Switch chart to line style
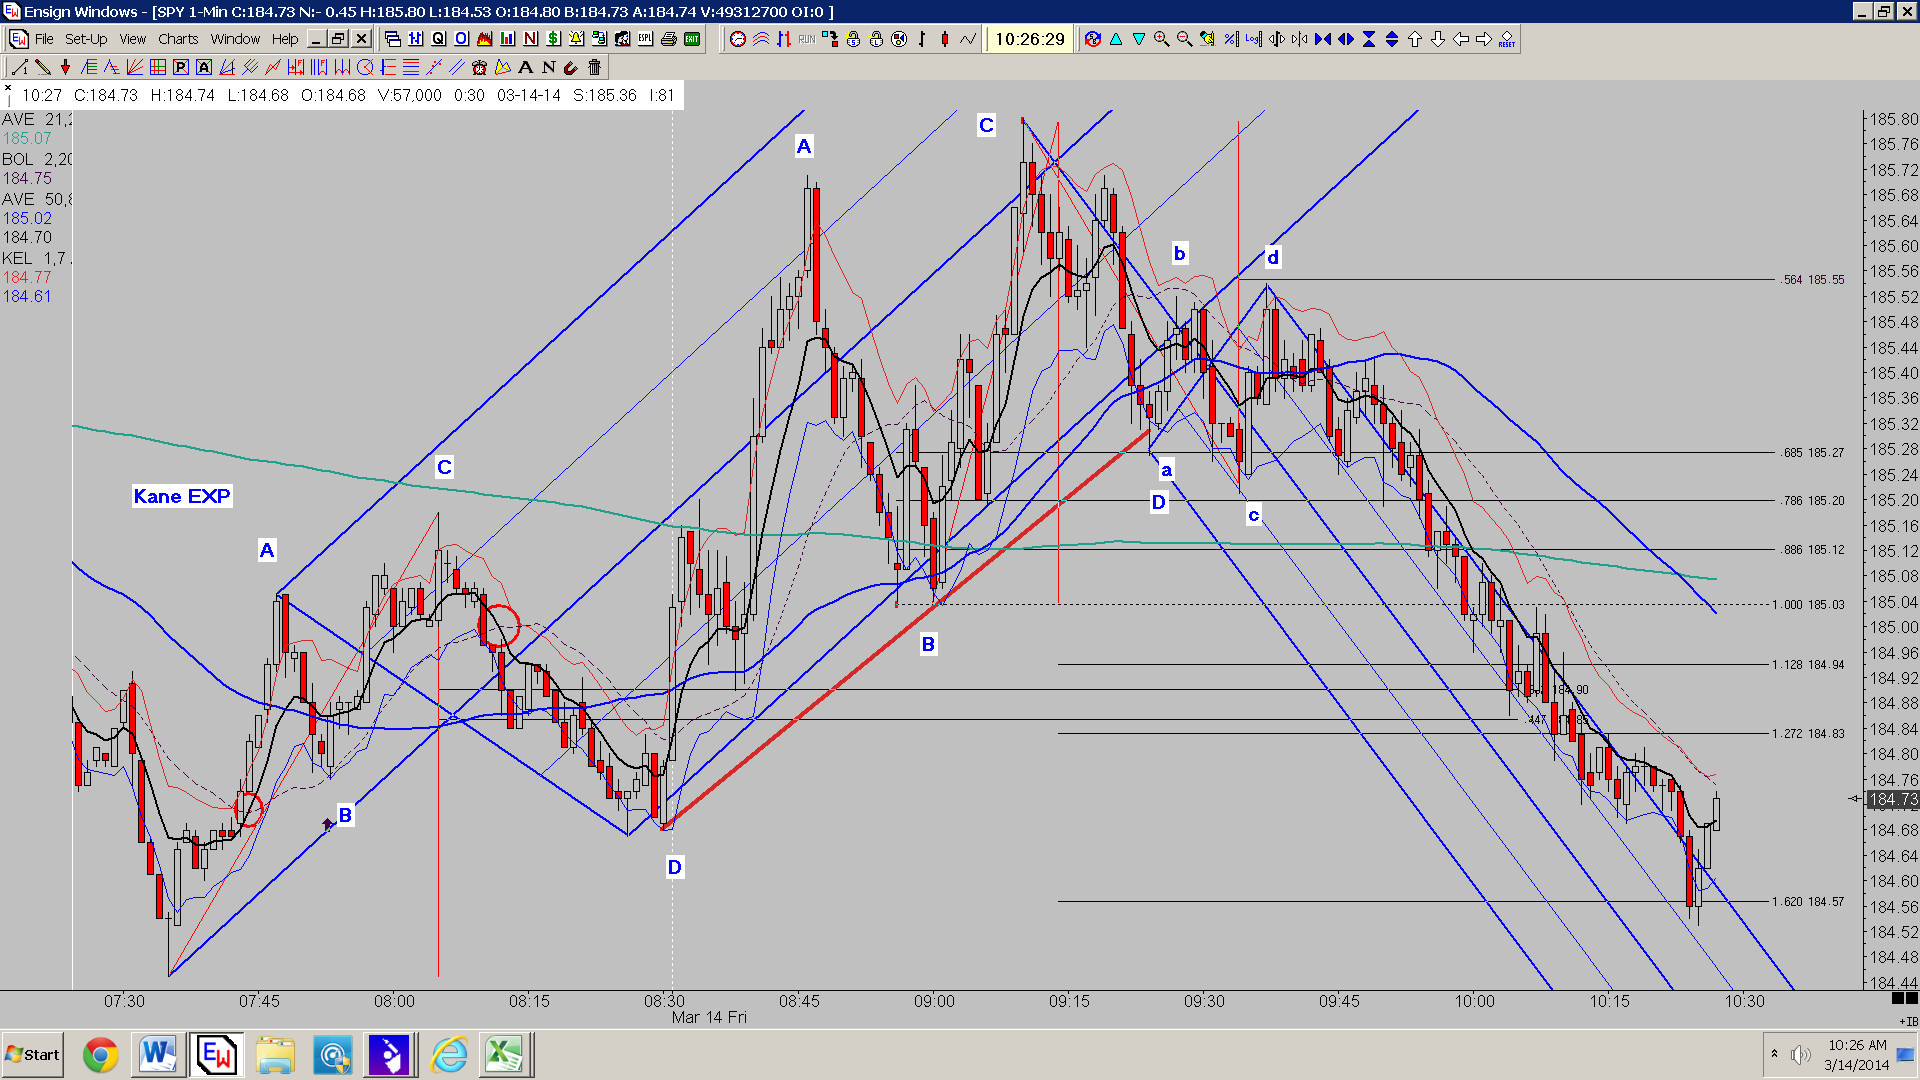The height and width of the screenshot is (1080, 1920). [968, 39]
